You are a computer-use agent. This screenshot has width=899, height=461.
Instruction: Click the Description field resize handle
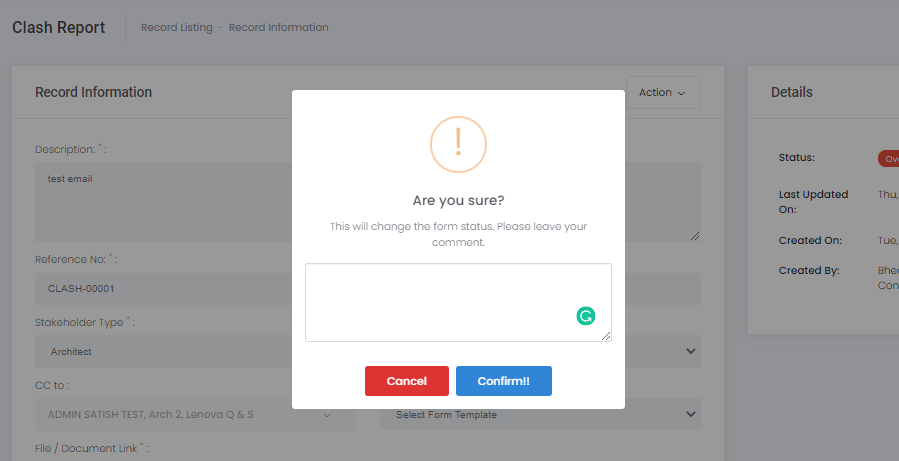(x=695, y=236)
